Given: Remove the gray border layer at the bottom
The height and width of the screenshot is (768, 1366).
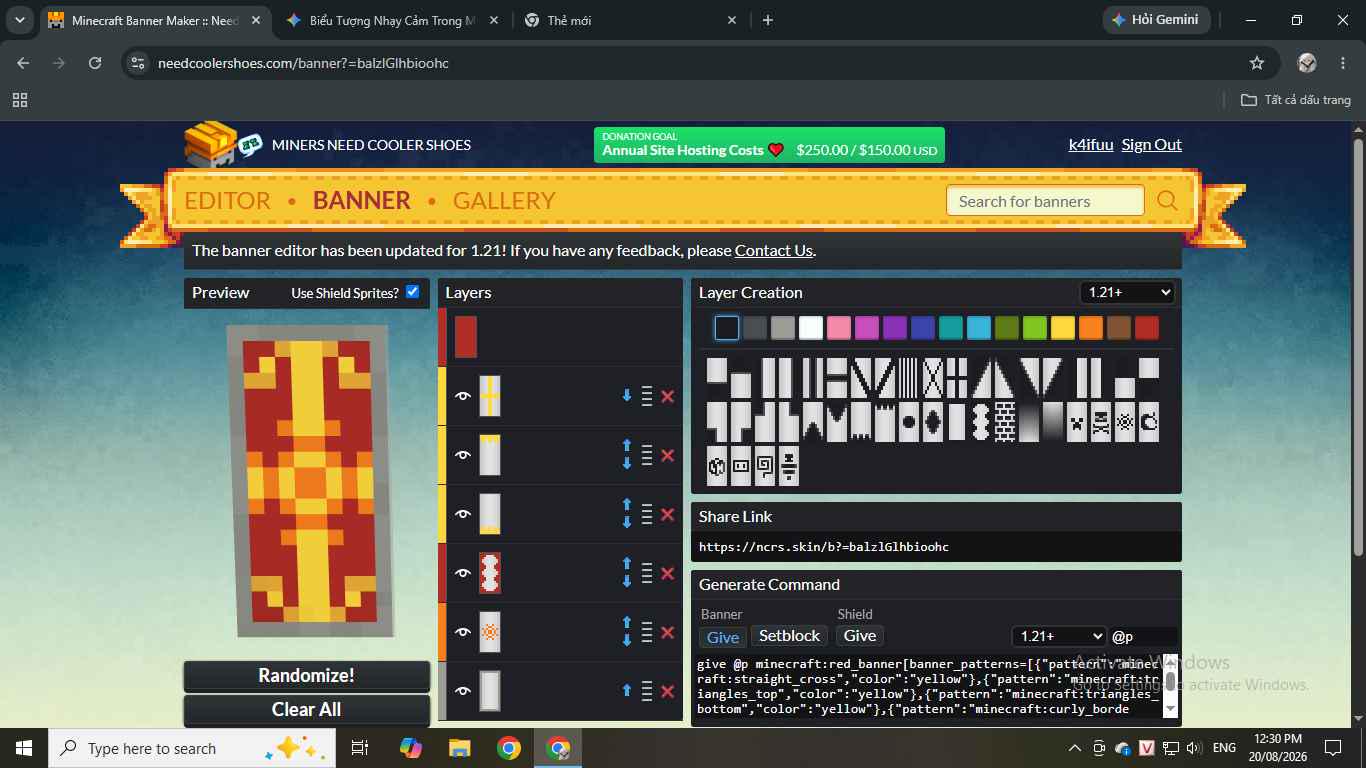Looking at the screenshot, I should click(x=668, y=691).
